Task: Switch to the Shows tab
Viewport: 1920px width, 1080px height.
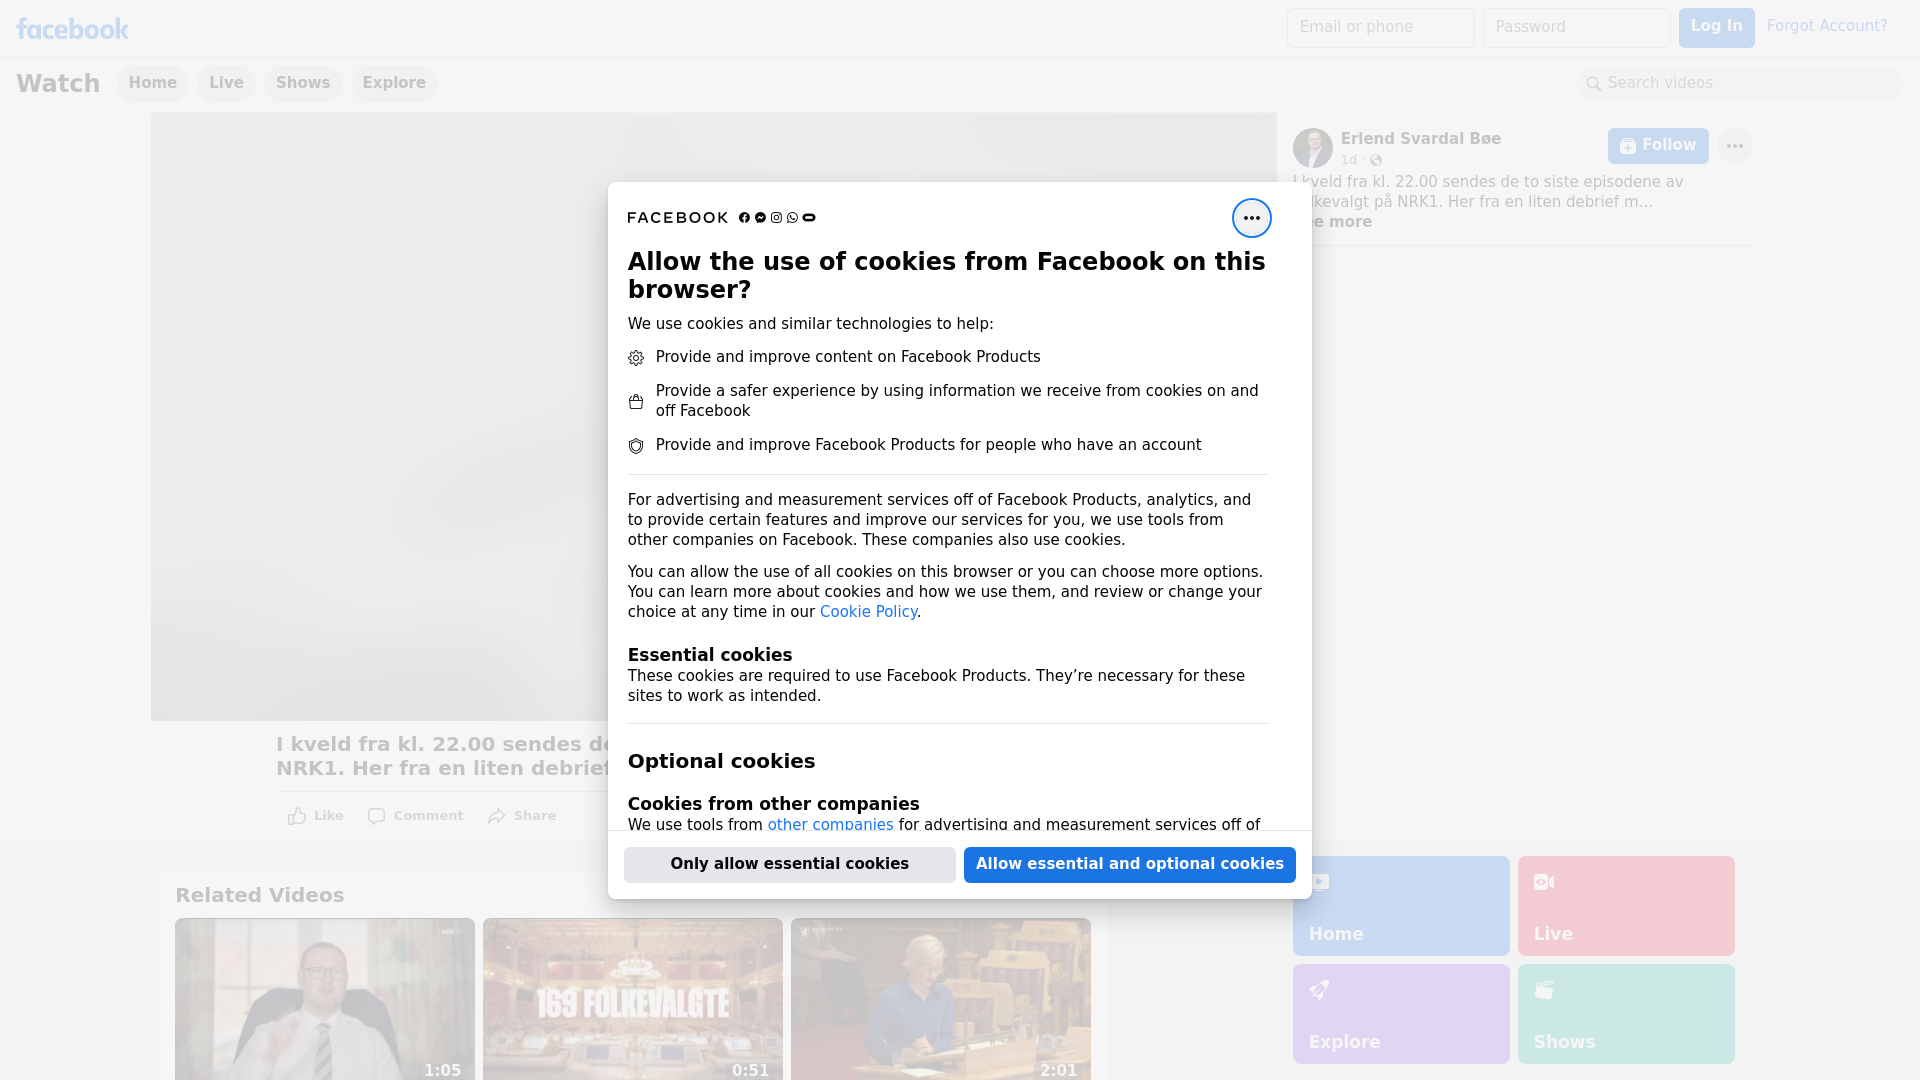Action: (302, 83)
